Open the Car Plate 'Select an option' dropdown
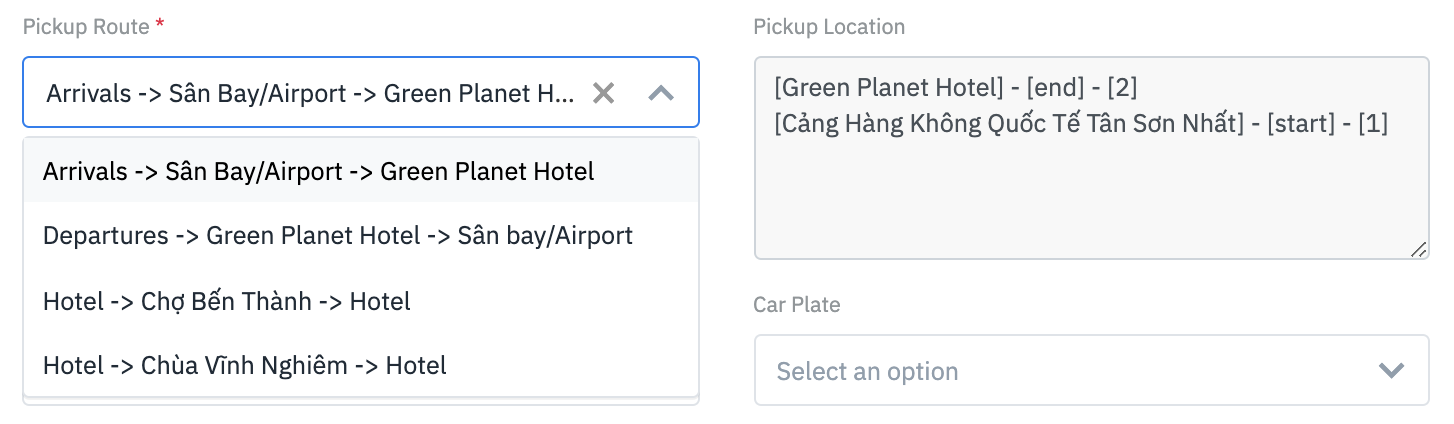1454x424 pixels. tap(1060, 371)
